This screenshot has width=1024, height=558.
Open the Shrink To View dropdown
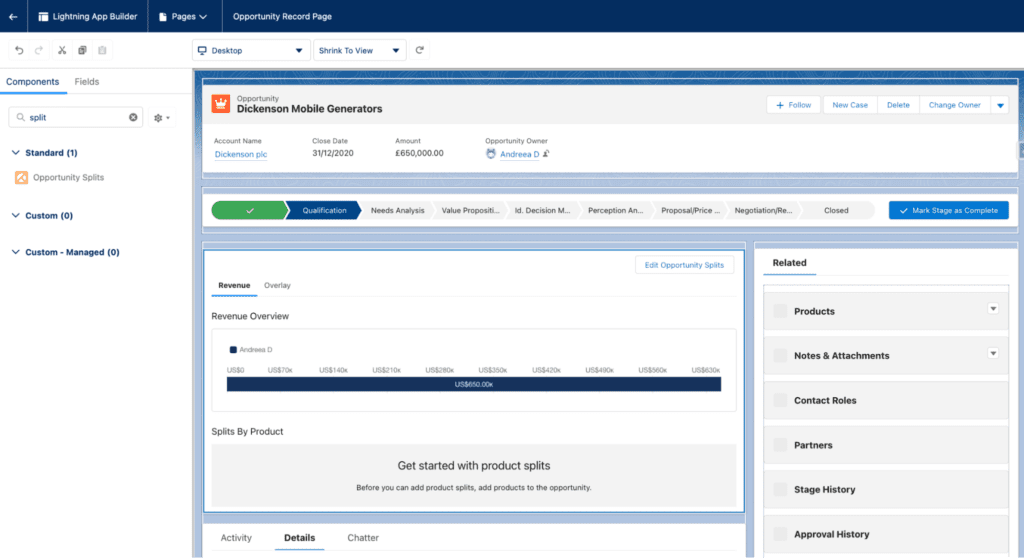tap(359, 50)
